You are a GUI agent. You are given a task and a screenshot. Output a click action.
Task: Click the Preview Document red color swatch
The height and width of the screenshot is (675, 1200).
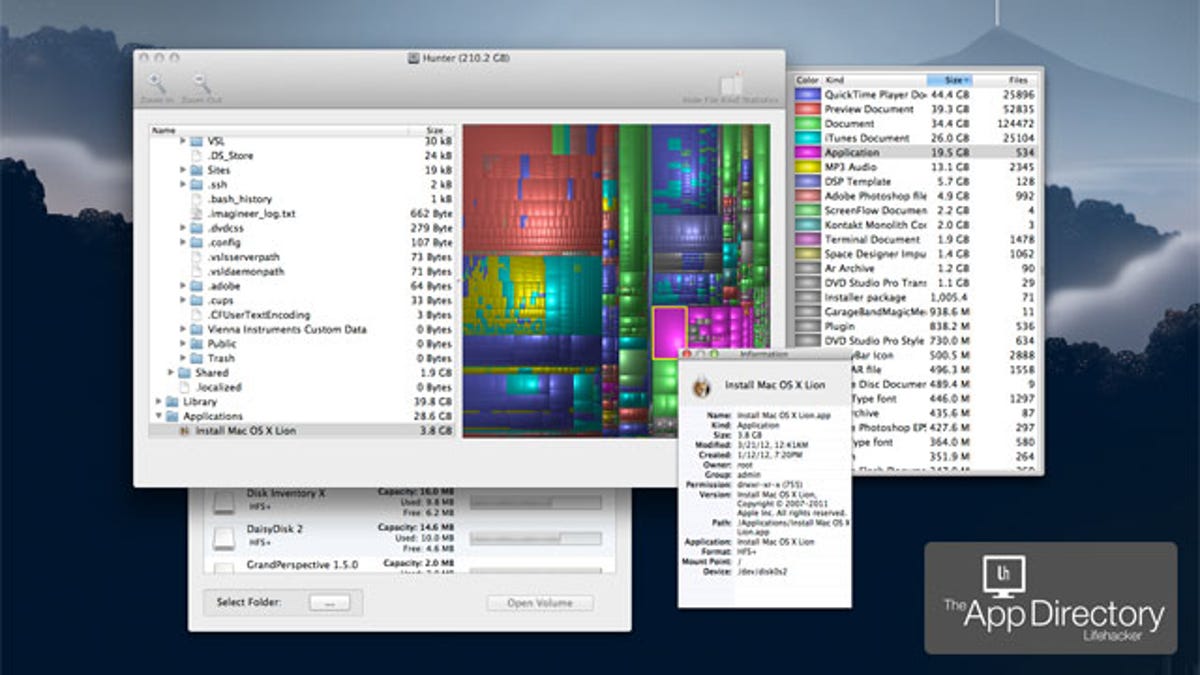point(808,109)
